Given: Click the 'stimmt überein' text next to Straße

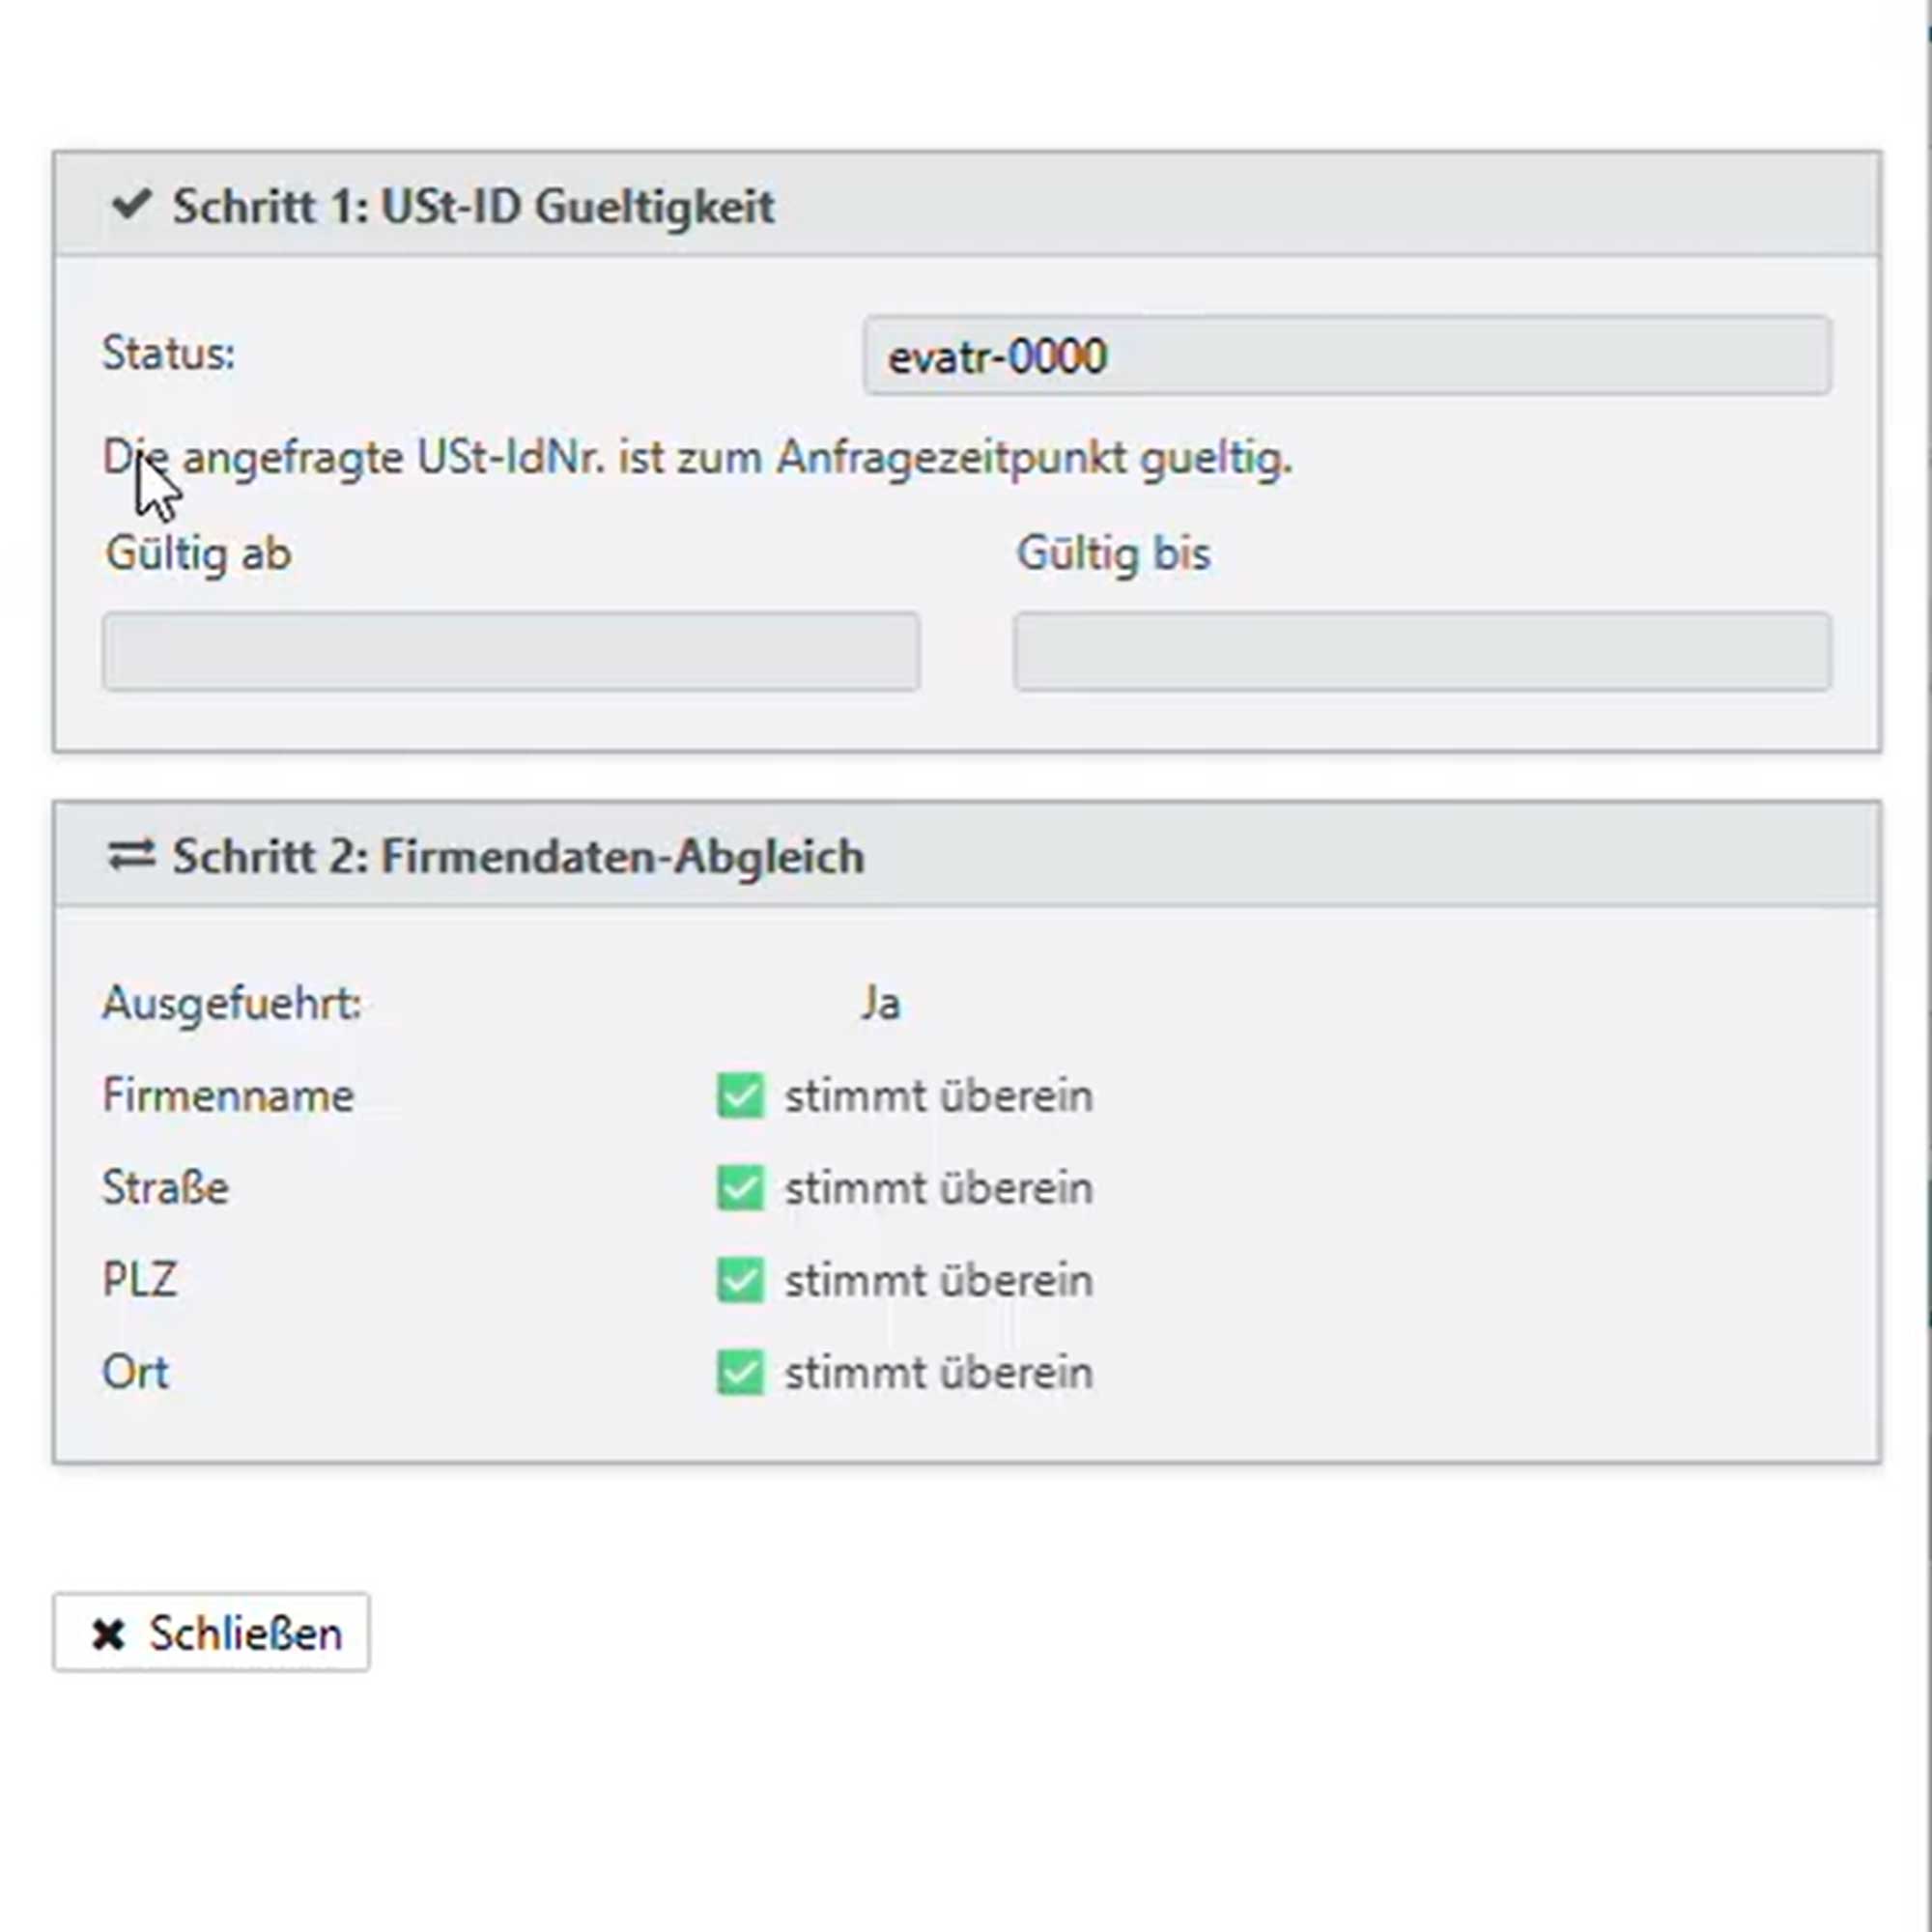Looking at the screenshot, I should 938,1188.
